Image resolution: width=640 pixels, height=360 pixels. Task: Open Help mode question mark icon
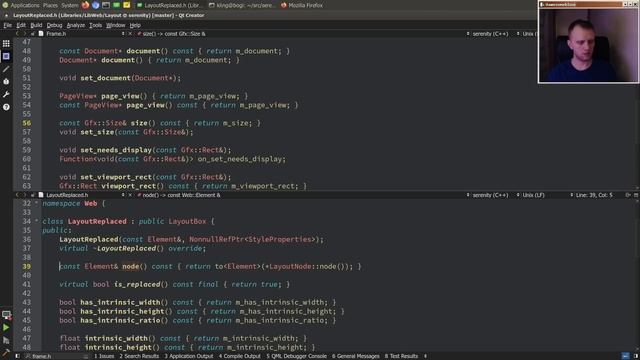click(6, 107)
